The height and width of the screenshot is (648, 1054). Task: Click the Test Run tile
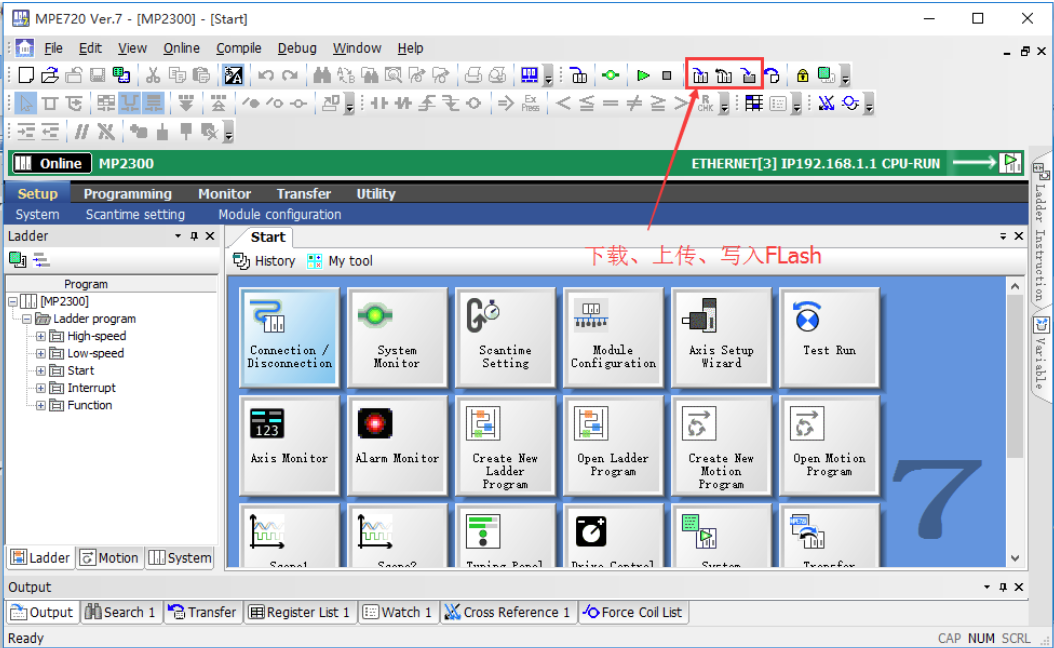[x=829, y=337]
